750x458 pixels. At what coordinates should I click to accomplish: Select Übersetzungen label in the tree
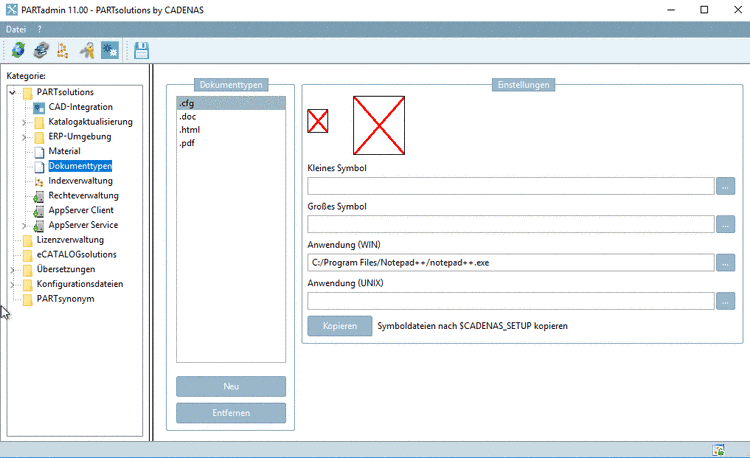(66, 269)
